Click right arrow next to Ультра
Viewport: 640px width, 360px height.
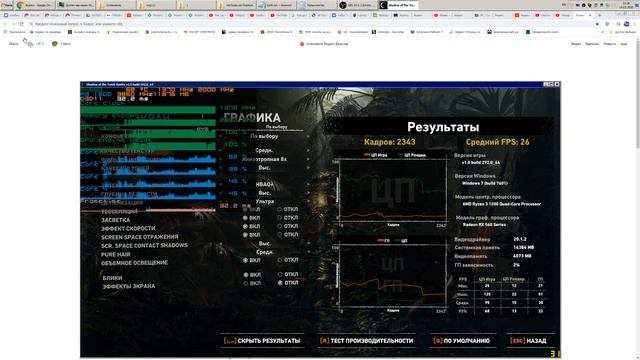pyautogui.click(x=308, y=202)
